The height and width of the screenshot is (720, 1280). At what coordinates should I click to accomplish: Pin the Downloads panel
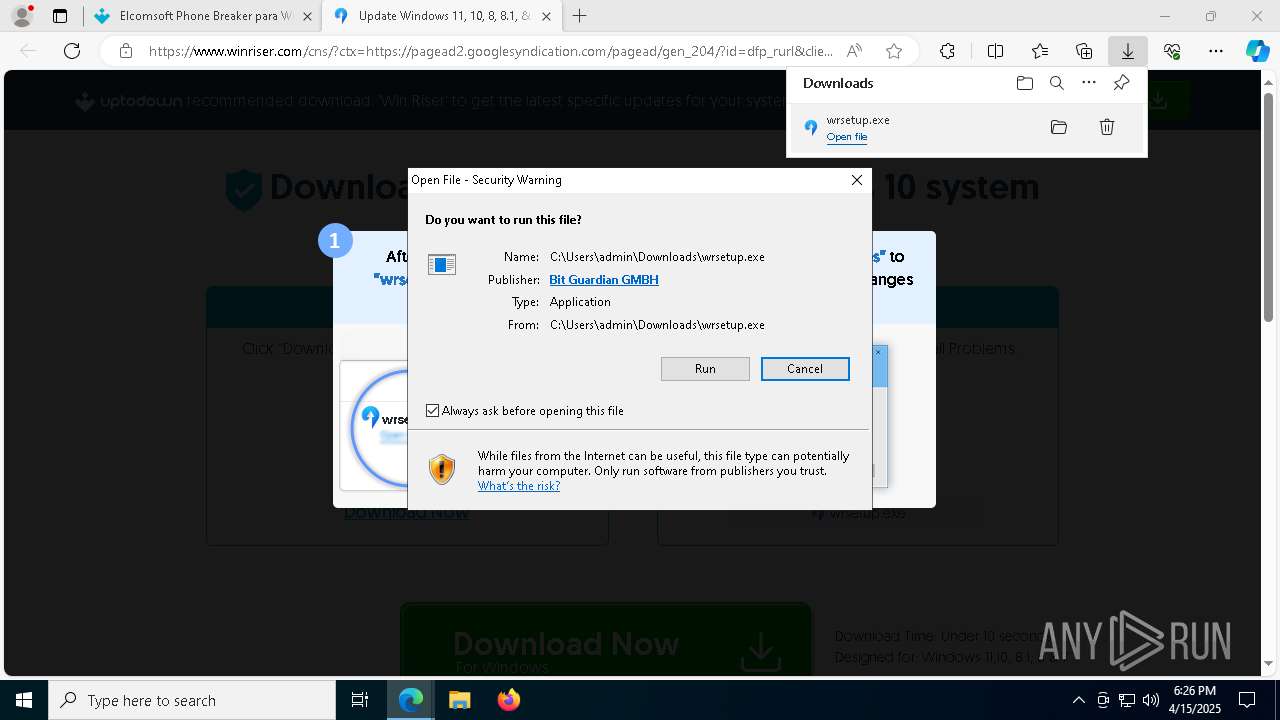pyautogui.click(x=1121, y=83)
